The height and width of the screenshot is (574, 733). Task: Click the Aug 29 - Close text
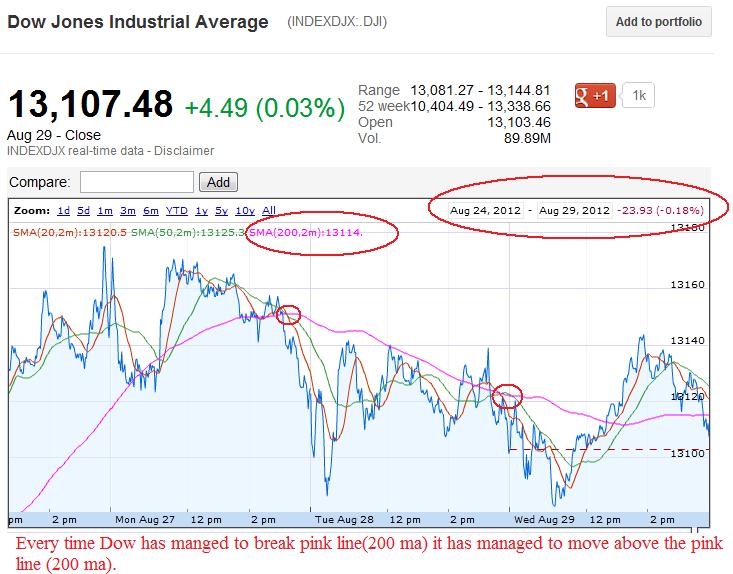[x=54, y=135]
